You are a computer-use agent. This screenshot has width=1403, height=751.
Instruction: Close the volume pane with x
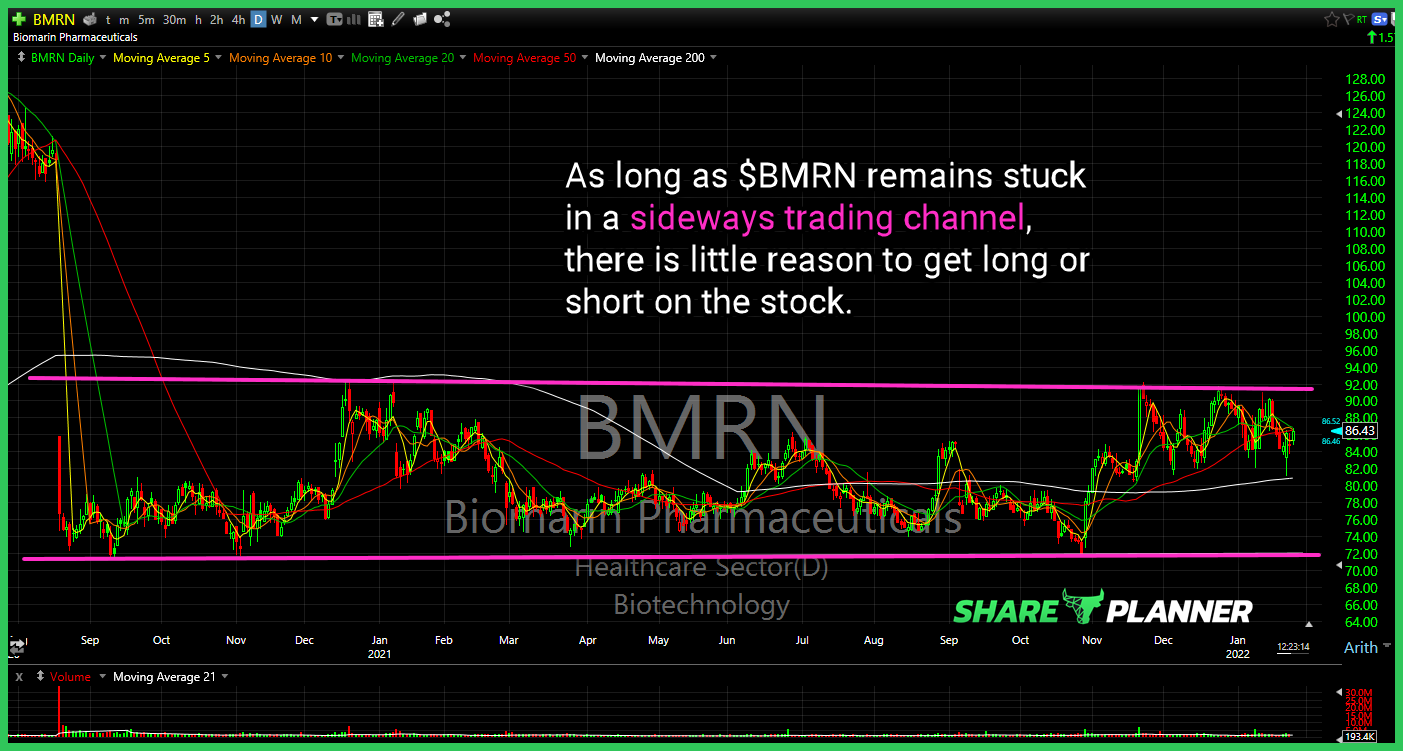coord(19,677)
